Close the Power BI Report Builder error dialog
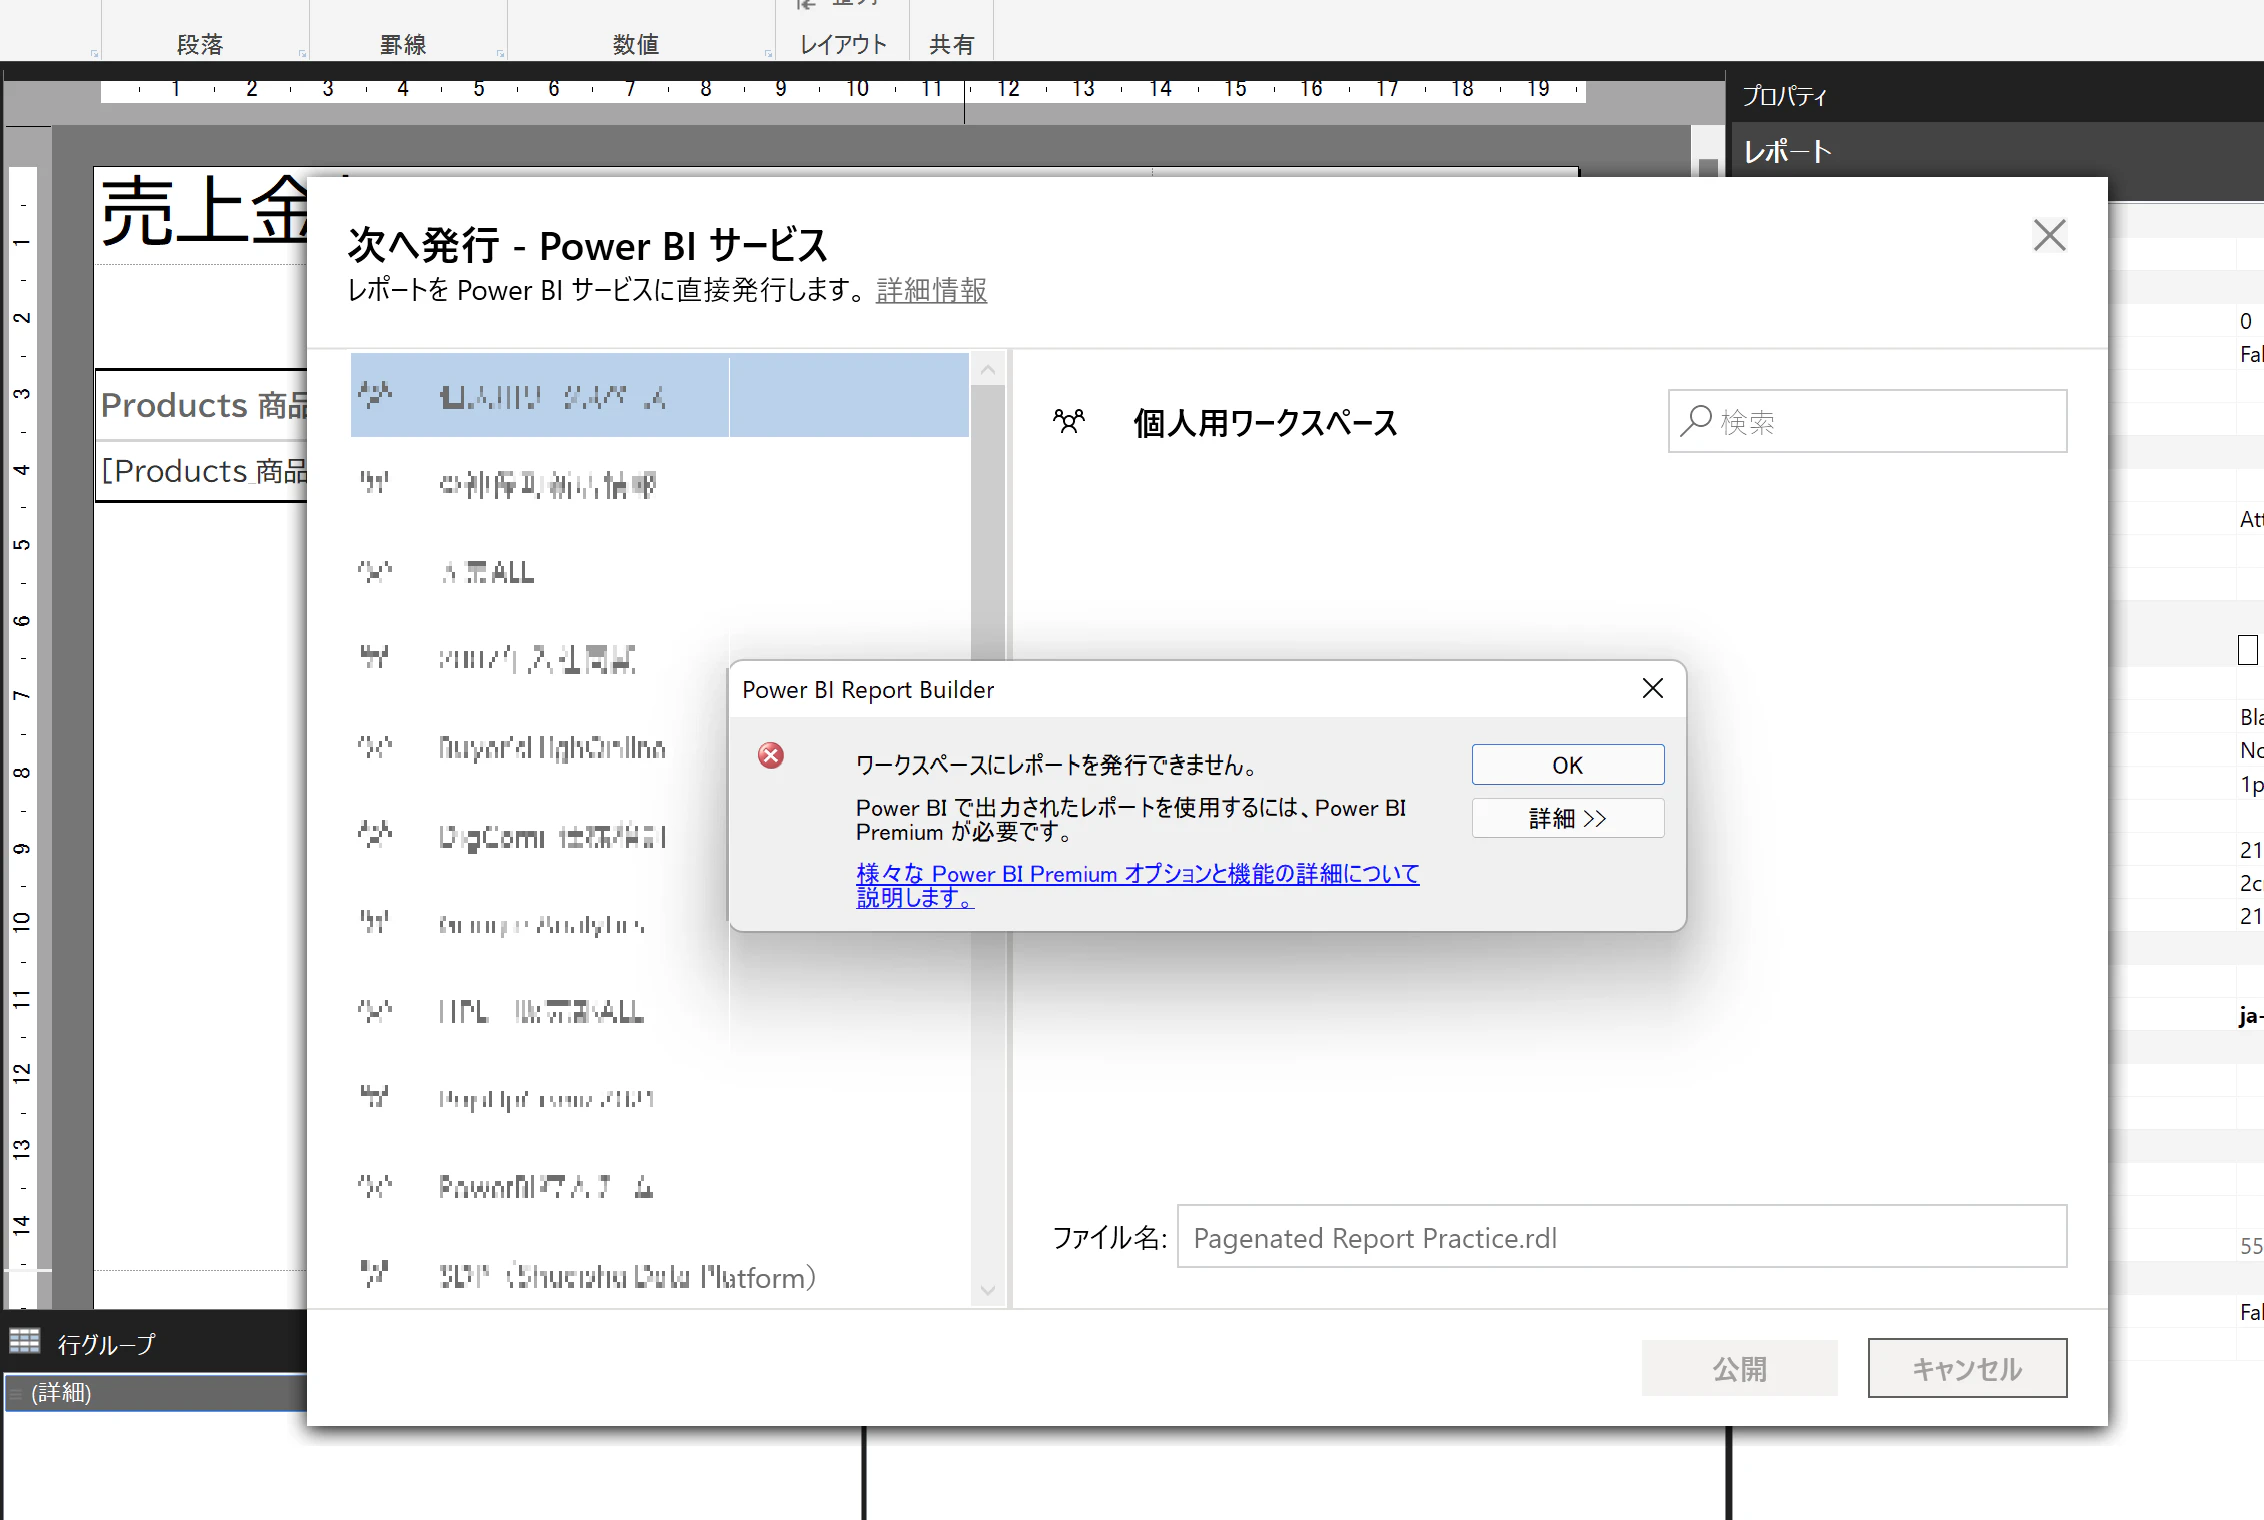The height and width of the screenshot is (1520, 2264). pyautogui.click(x=1652, y=688)
